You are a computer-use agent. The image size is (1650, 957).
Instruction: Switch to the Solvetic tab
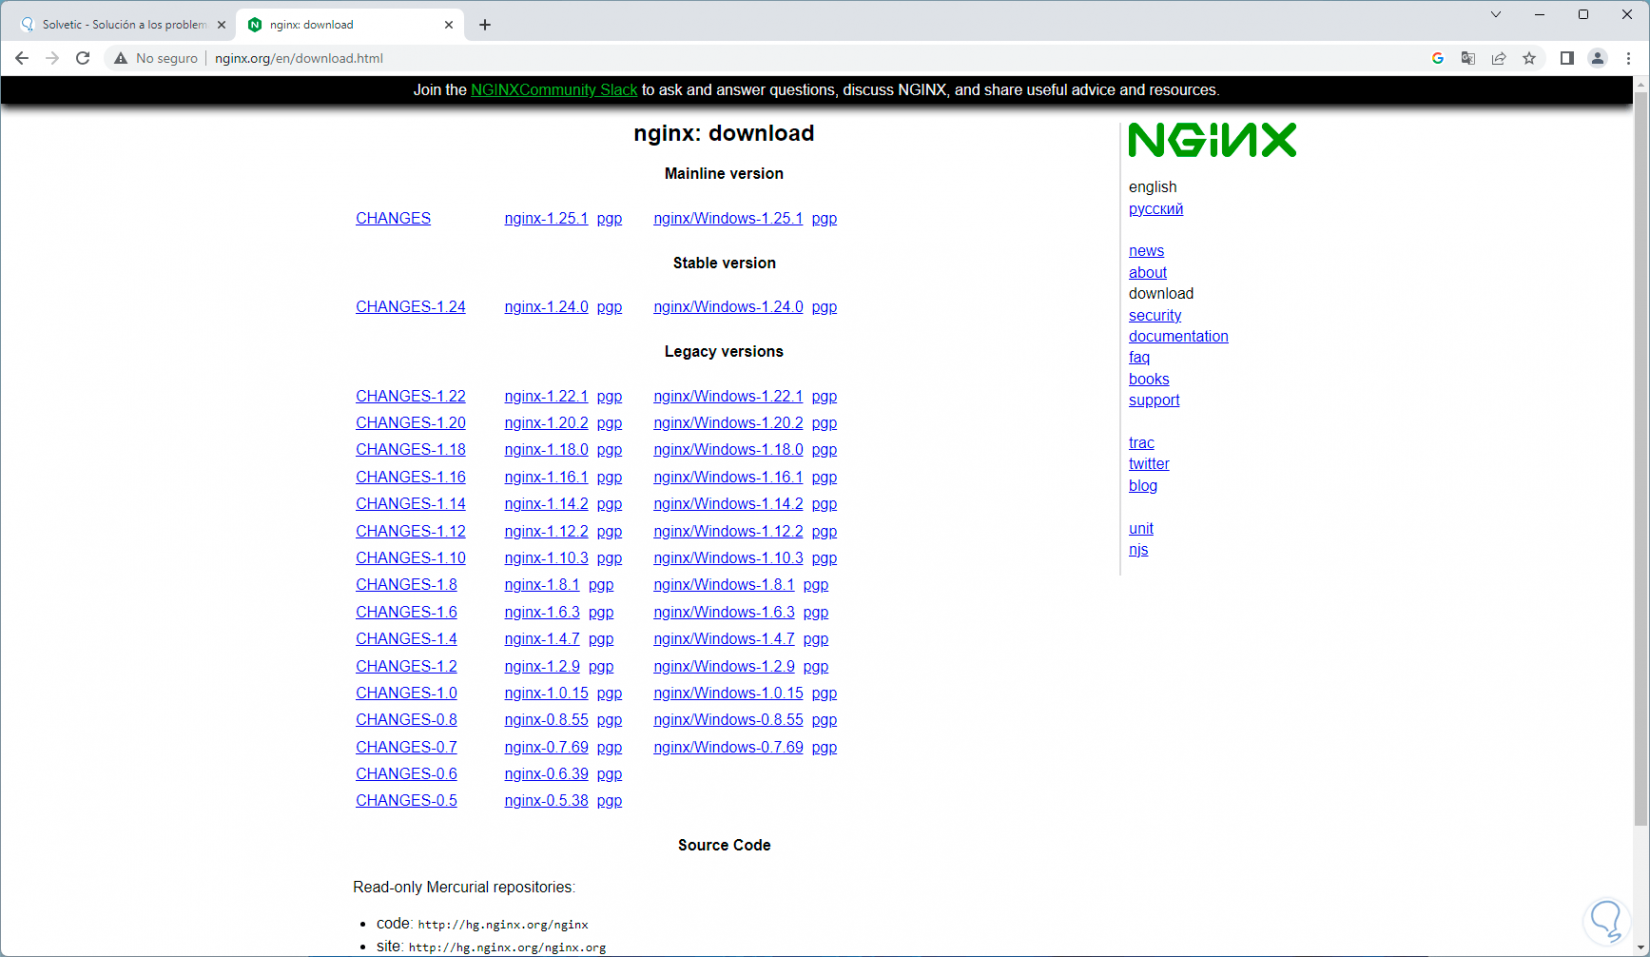coord(122,25)
